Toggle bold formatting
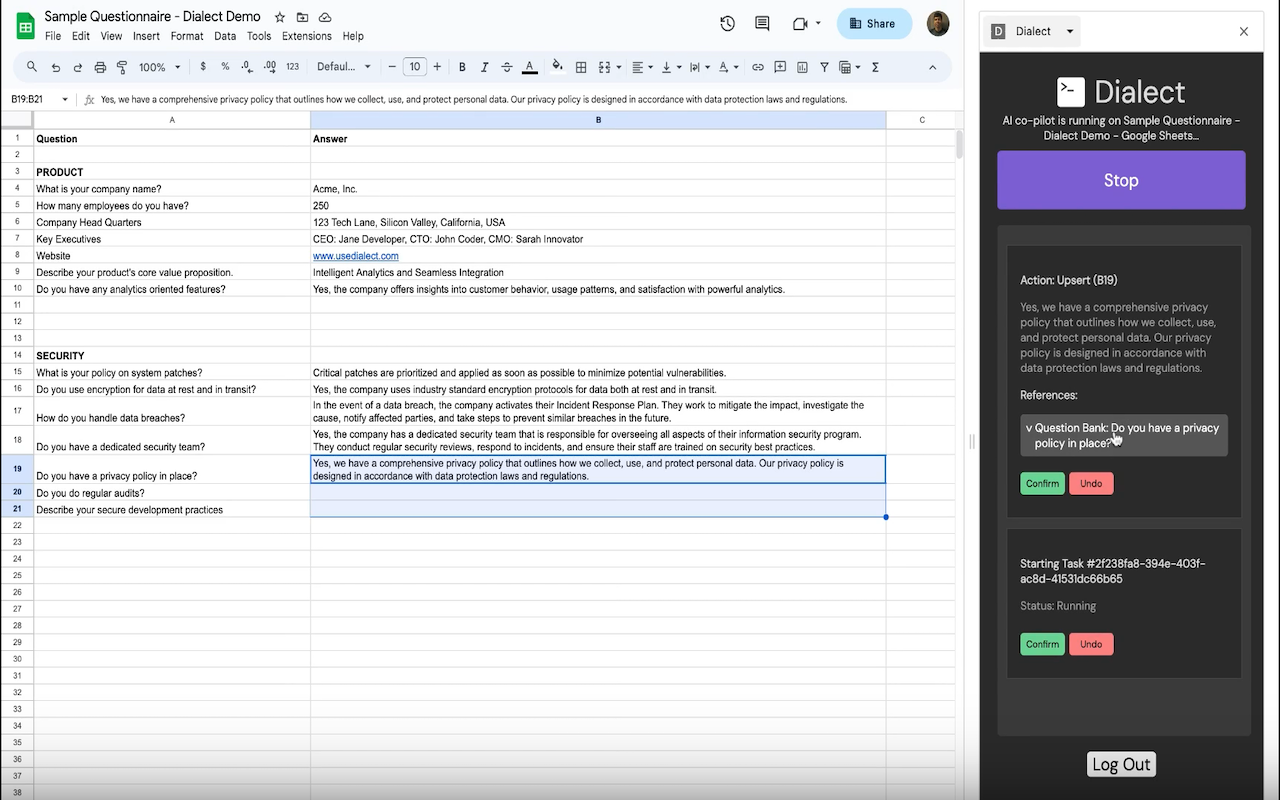Viewport: 1280px width, 800px height. 462,67
